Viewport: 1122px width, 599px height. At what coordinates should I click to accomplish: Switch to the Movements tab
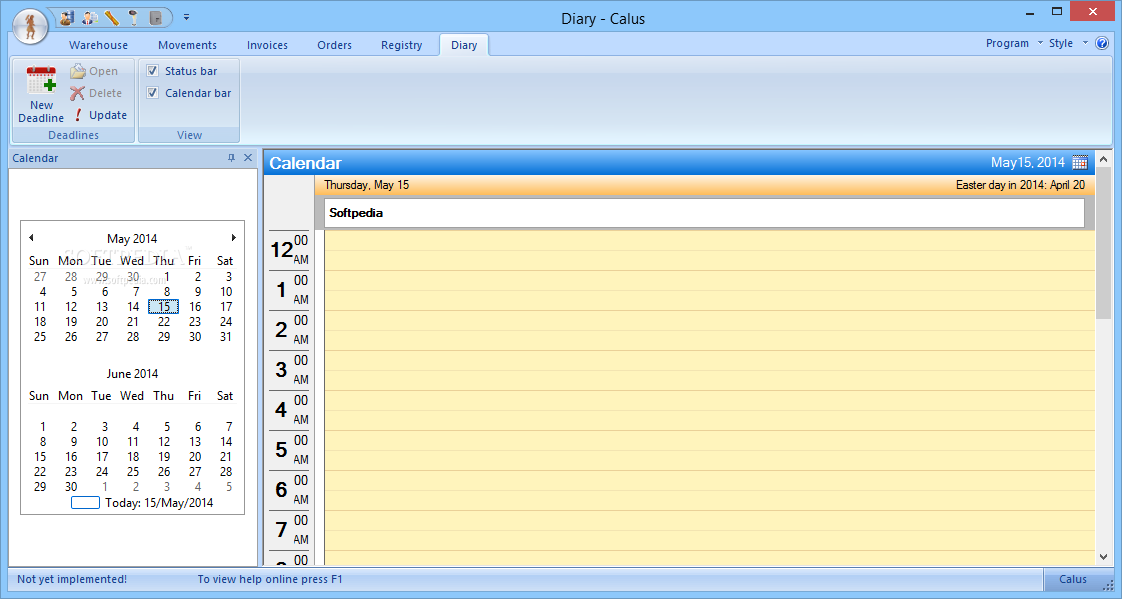[187, 45]
